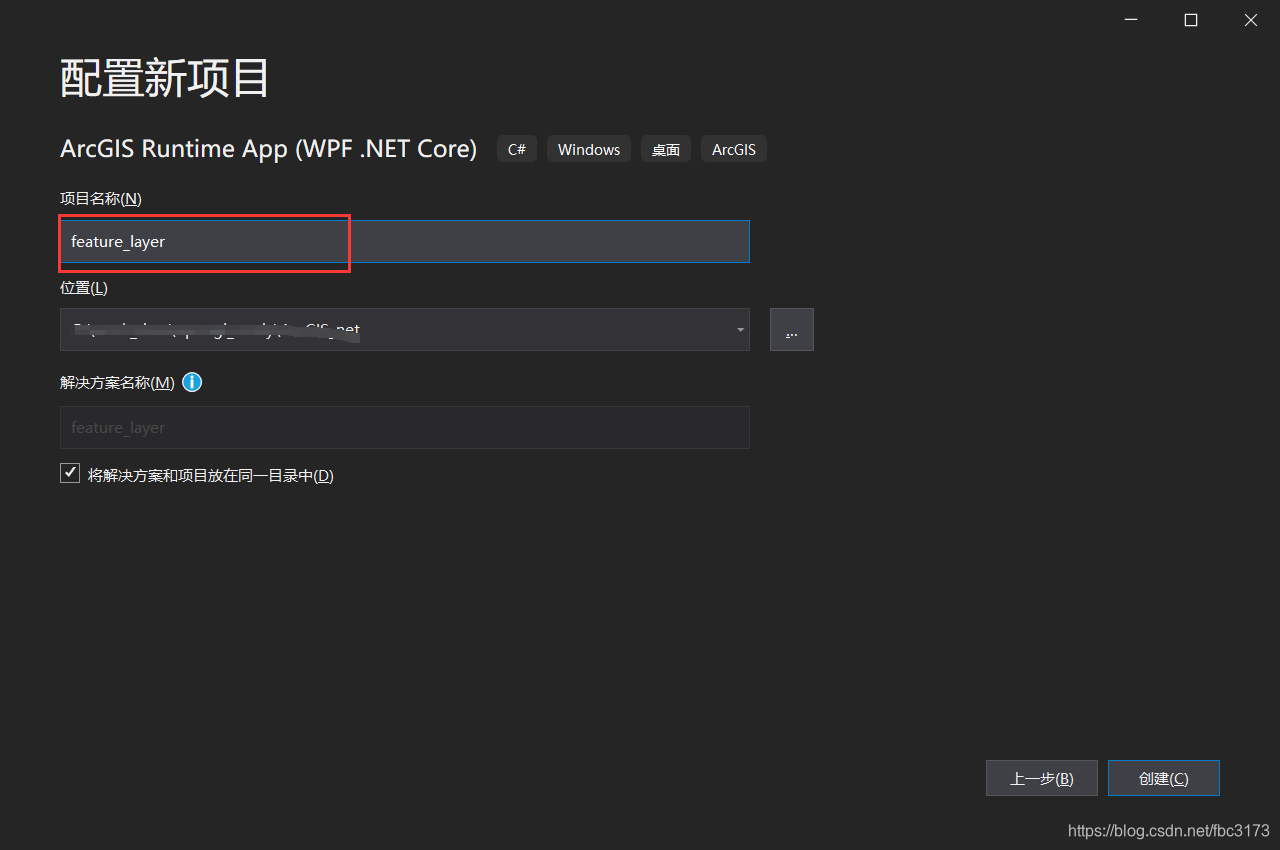Click the disabled solution name field

pyautogui.click(x=405, y=427)
